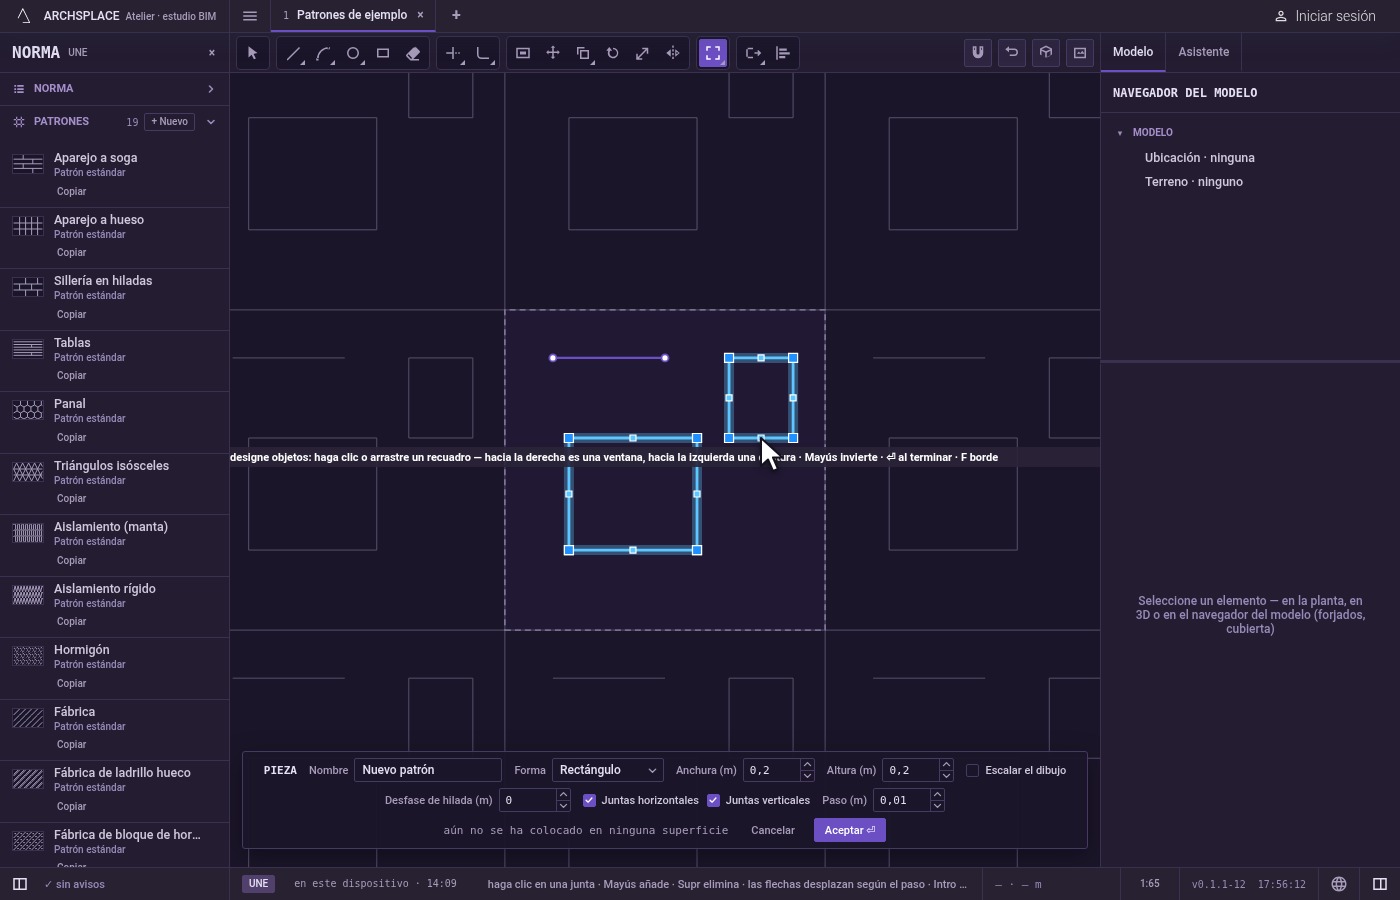
Task: Choose the copy/duplicate tool
Action: click(x=583, y=53)
